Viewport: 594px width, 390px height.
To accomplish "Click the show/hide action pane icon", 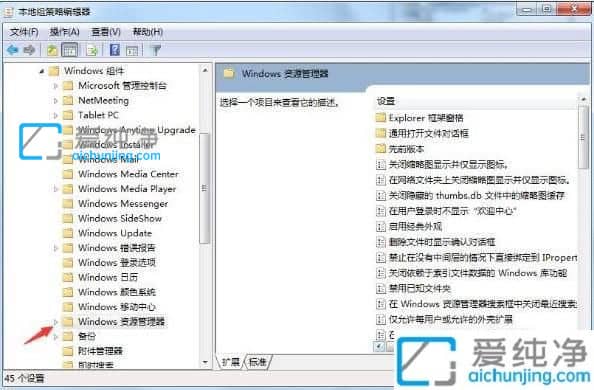I will [132, 50].
